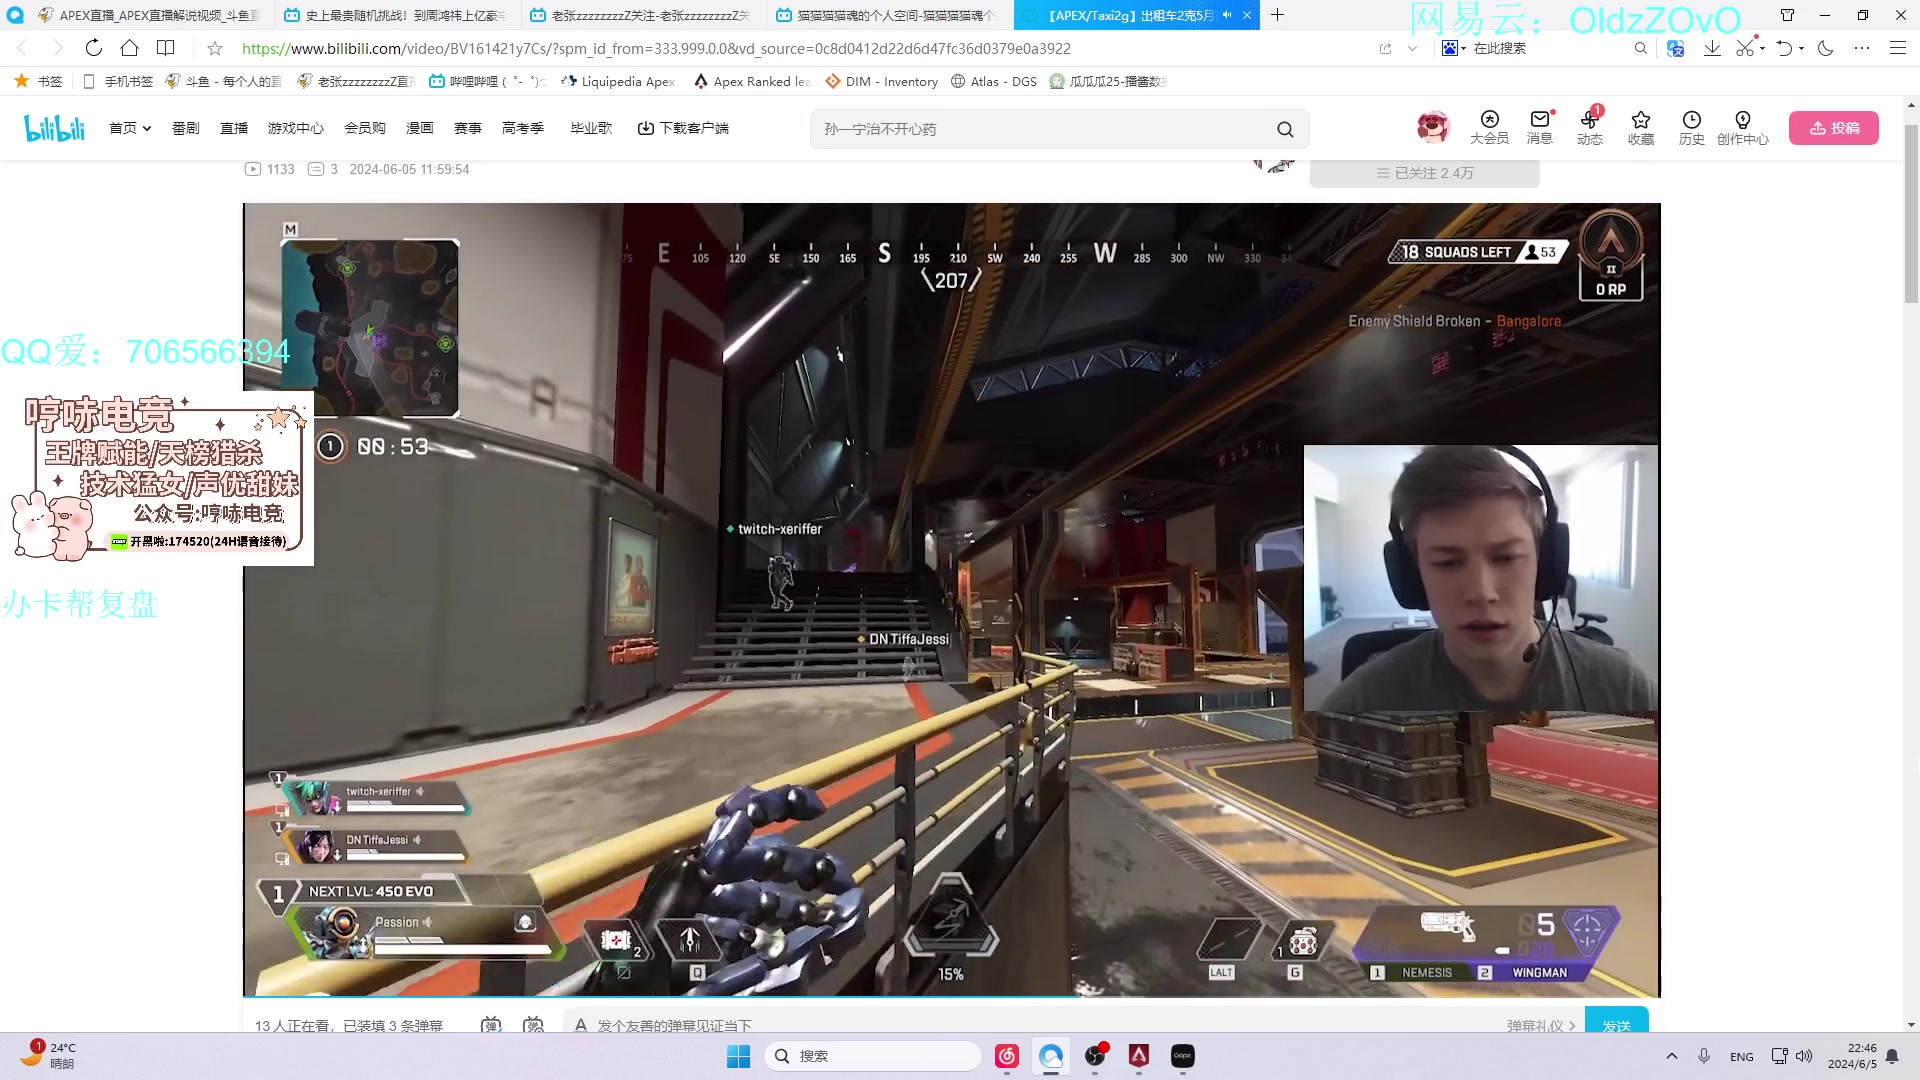Open the 消息 messages icon
The height and width of the screenshot is (1080, 1920).
click(x=1540, y=128)
